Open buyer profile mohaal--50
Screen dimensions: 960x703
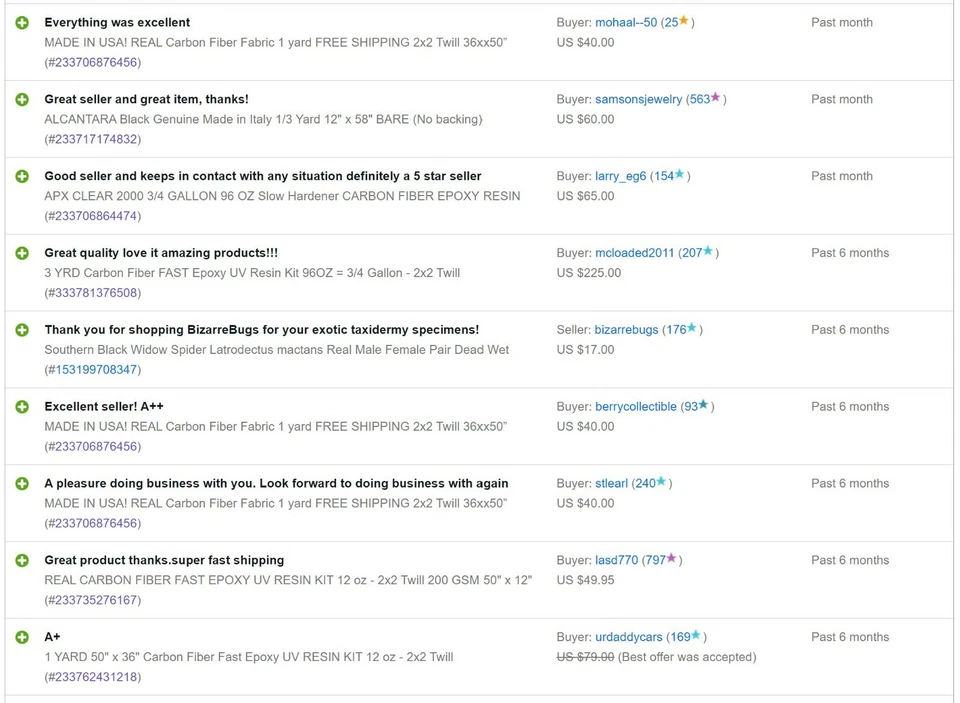click(x=626, y=23)
